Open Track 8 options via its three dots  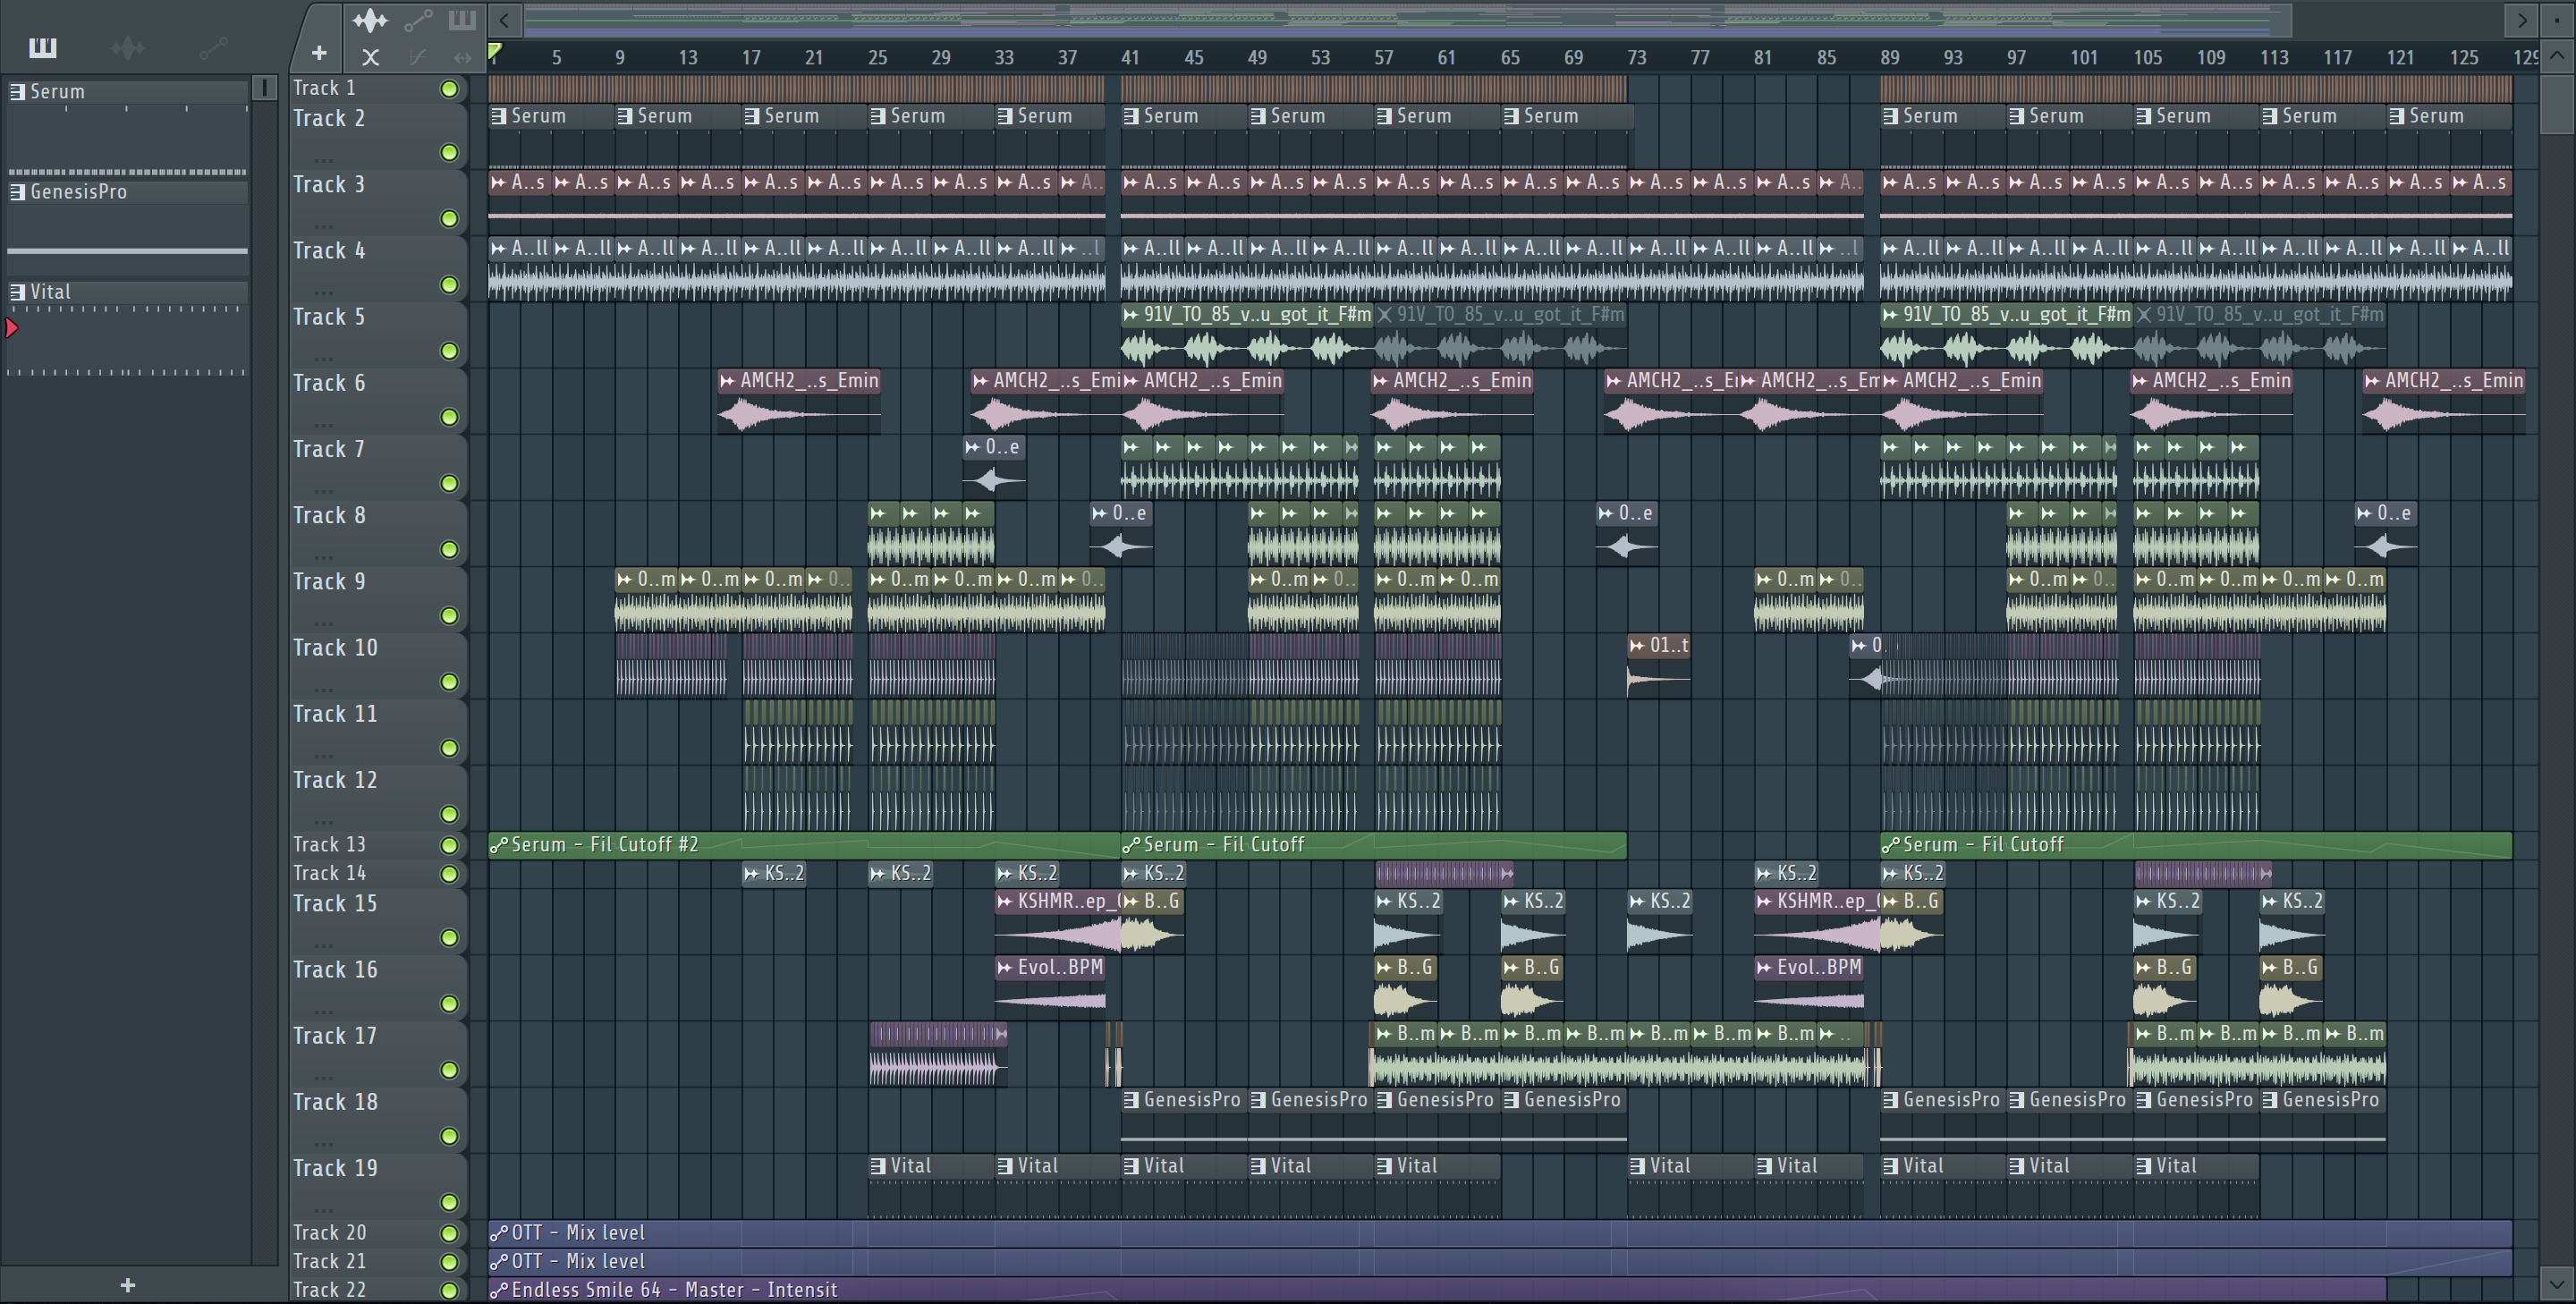coord(323,557)
